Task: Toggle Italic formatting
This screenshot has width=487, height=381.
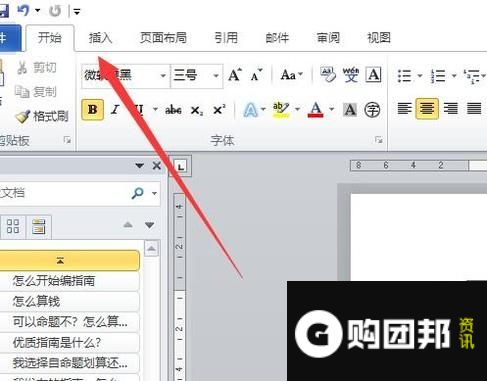Action: [x=115, y=109]
